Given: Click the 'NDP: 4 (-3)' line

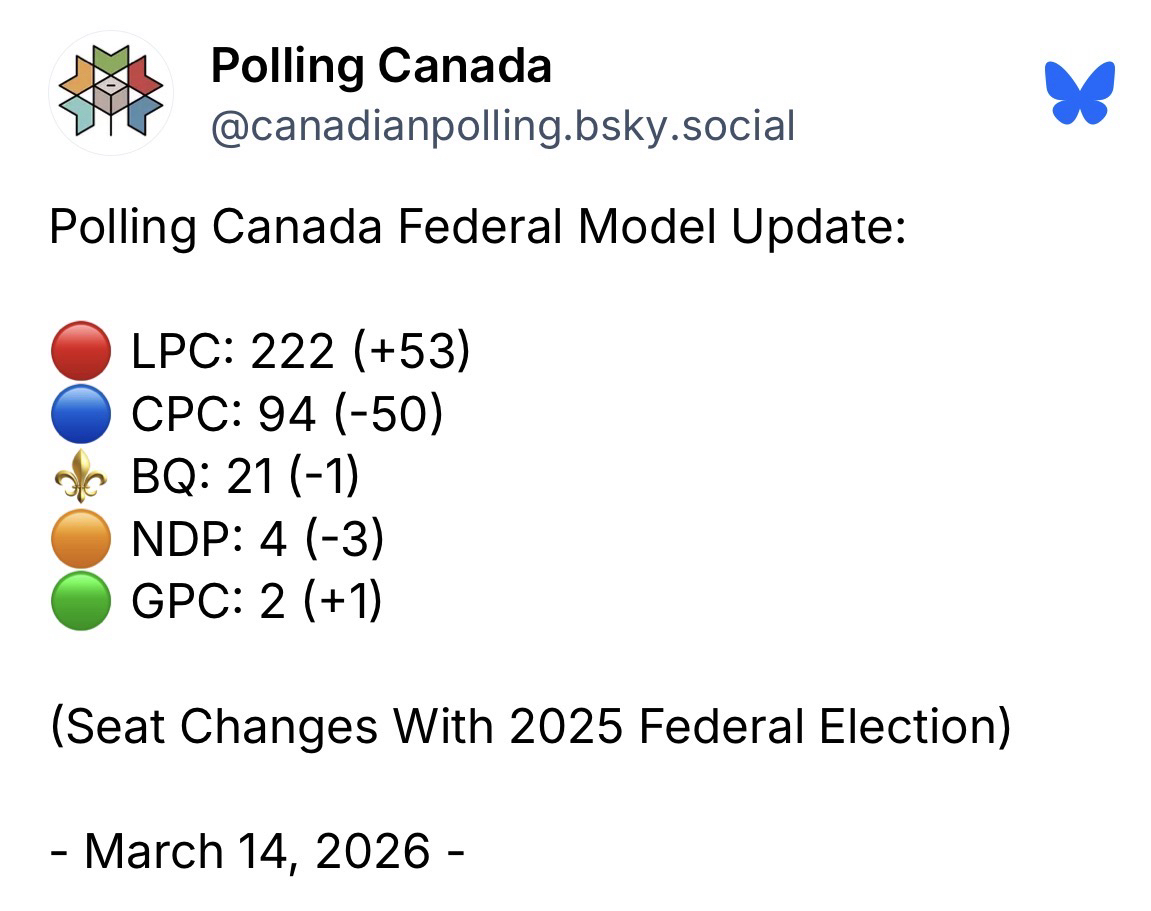Looking at the screenshot, I should coord(257,539).
